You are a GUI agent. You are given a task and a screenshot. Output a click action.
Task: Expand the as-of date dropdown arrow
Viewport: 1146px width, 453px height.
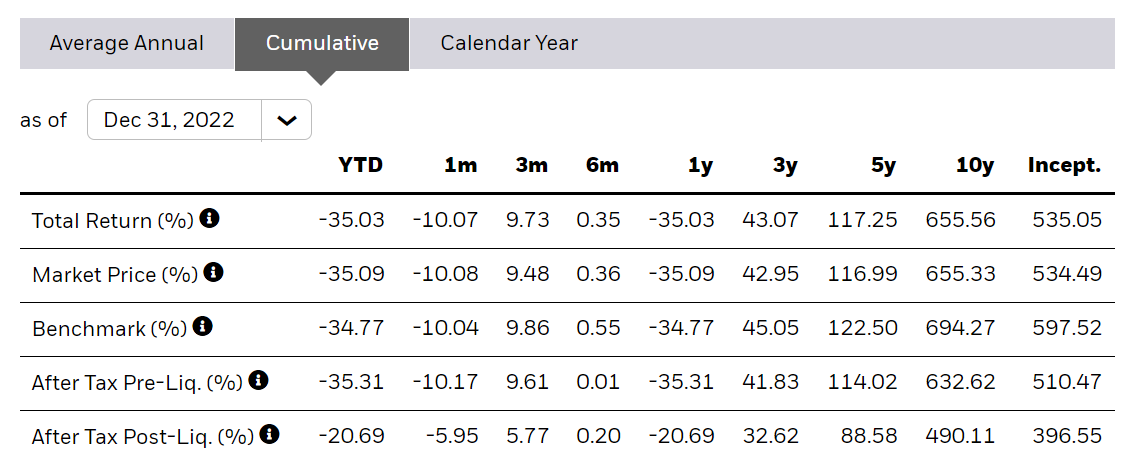click(286, 120)
